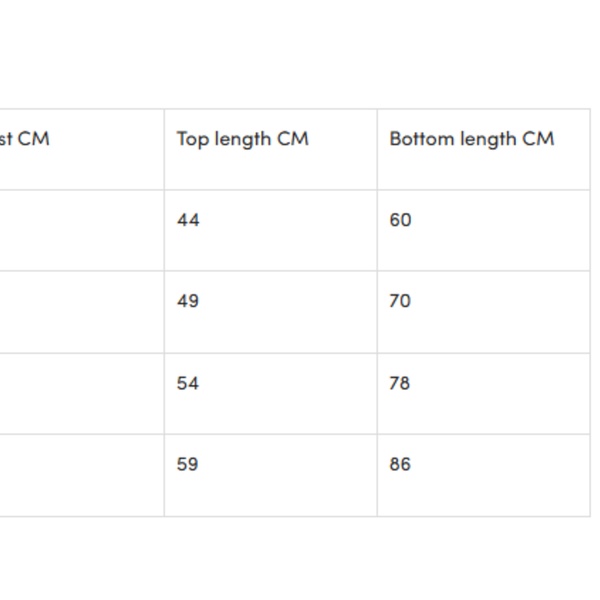Click the top length value 44
This screenshot has width=600, height=600.
pyautogui.click(x=188, y=220)
